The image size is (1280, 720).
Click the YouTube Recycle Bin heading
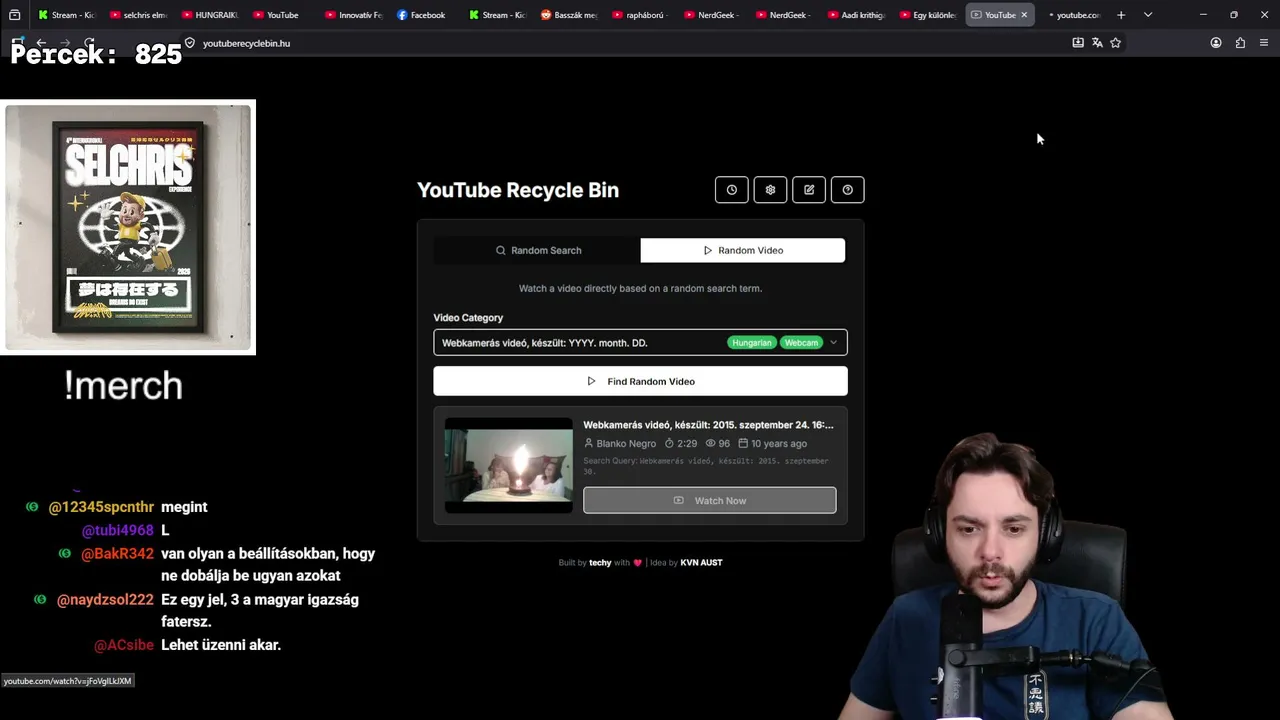tap(518, 190)
